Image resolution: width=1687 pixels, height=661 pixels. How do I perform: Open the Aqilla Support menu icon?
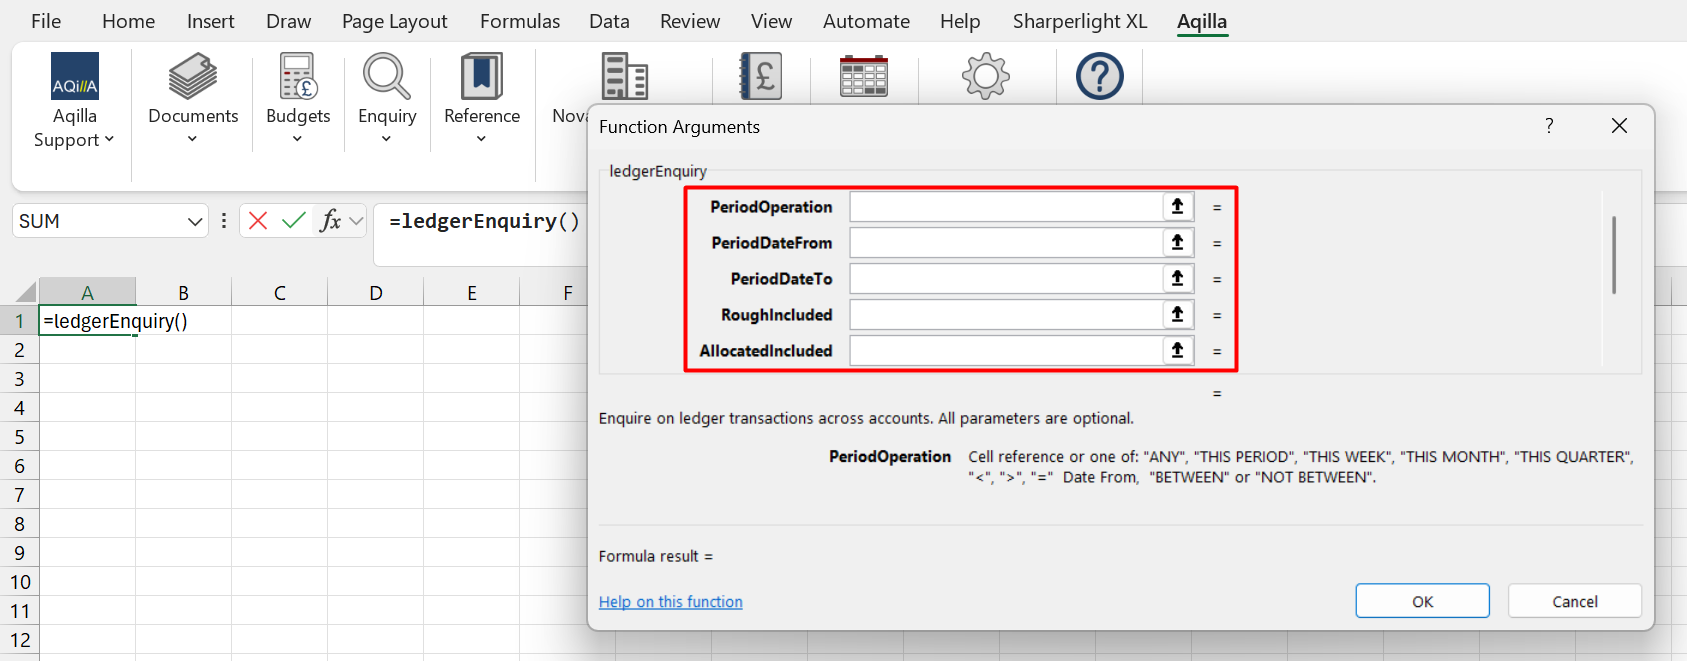[x=75, y=77]
